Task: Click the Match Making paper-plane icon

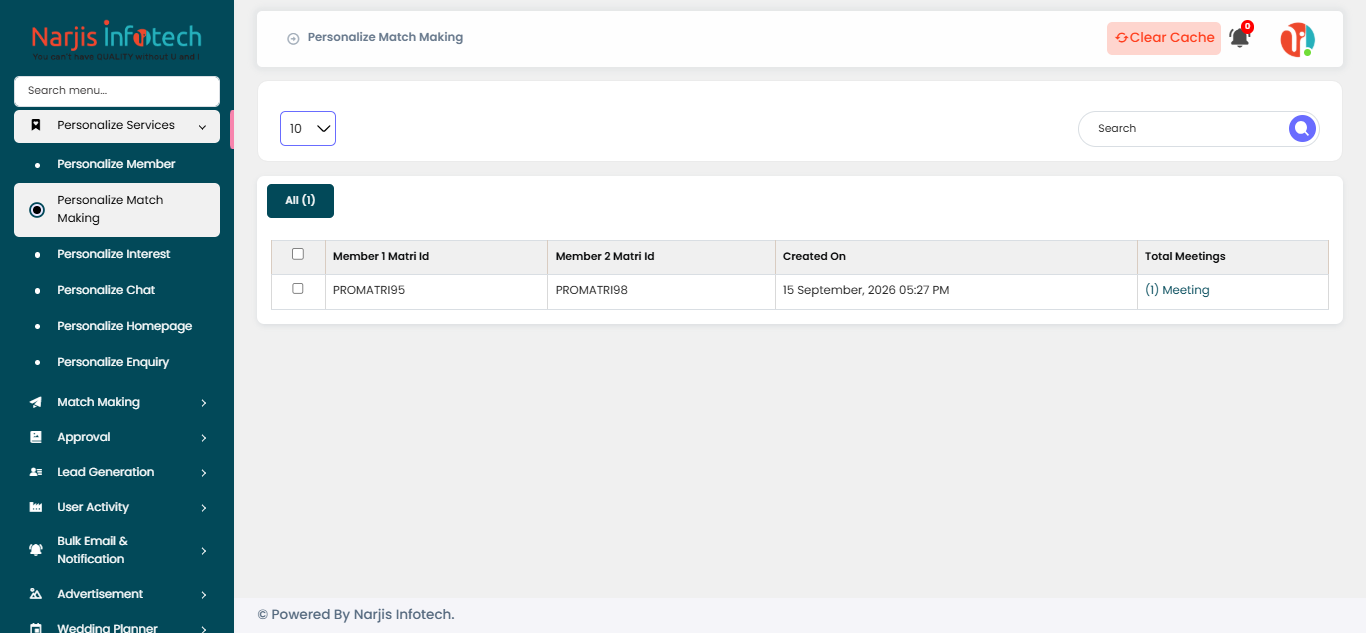Action: click(36, 402)
